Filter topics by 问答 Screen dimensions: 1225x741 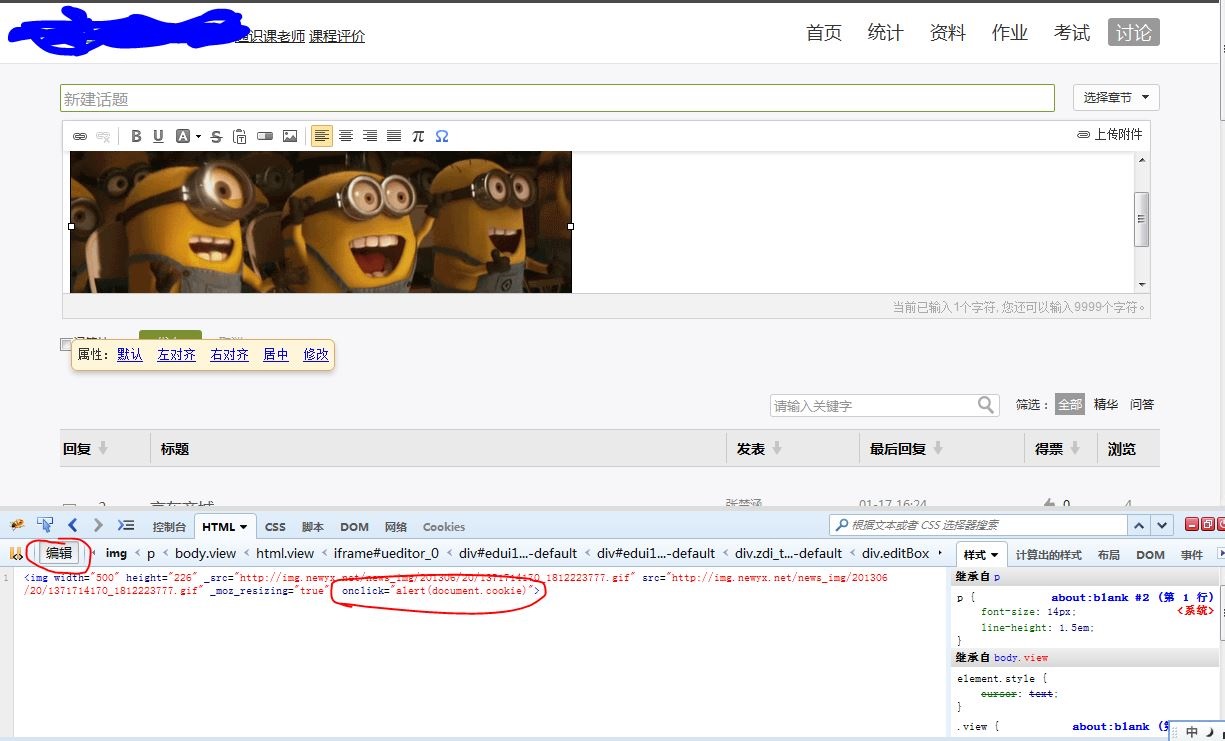pos(1142,404)
